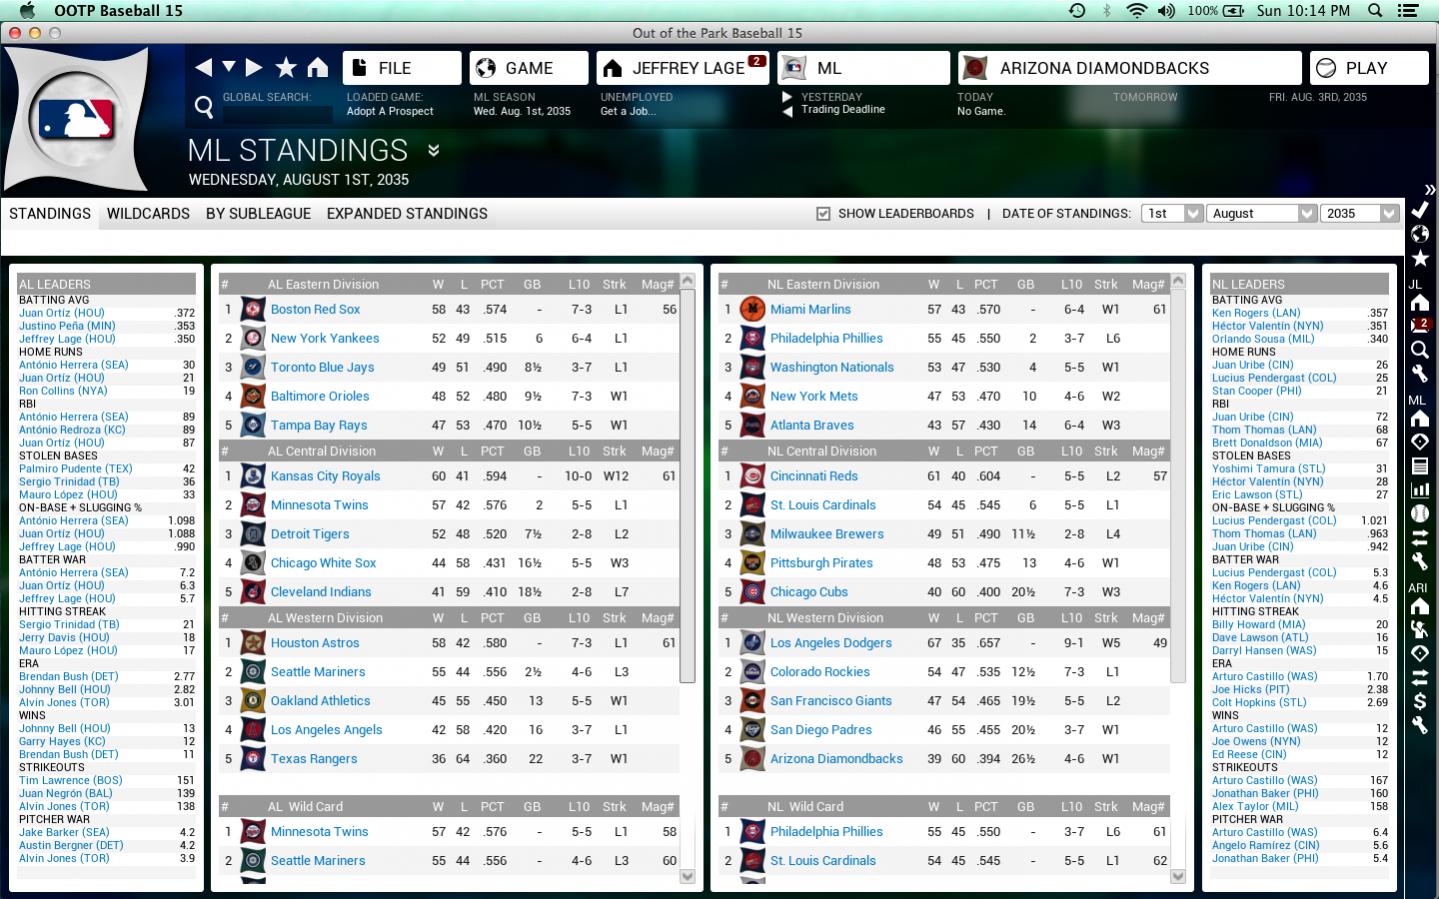
Task: Click the mail icon with 2 badge
Action: click(x=1419, y=326)
